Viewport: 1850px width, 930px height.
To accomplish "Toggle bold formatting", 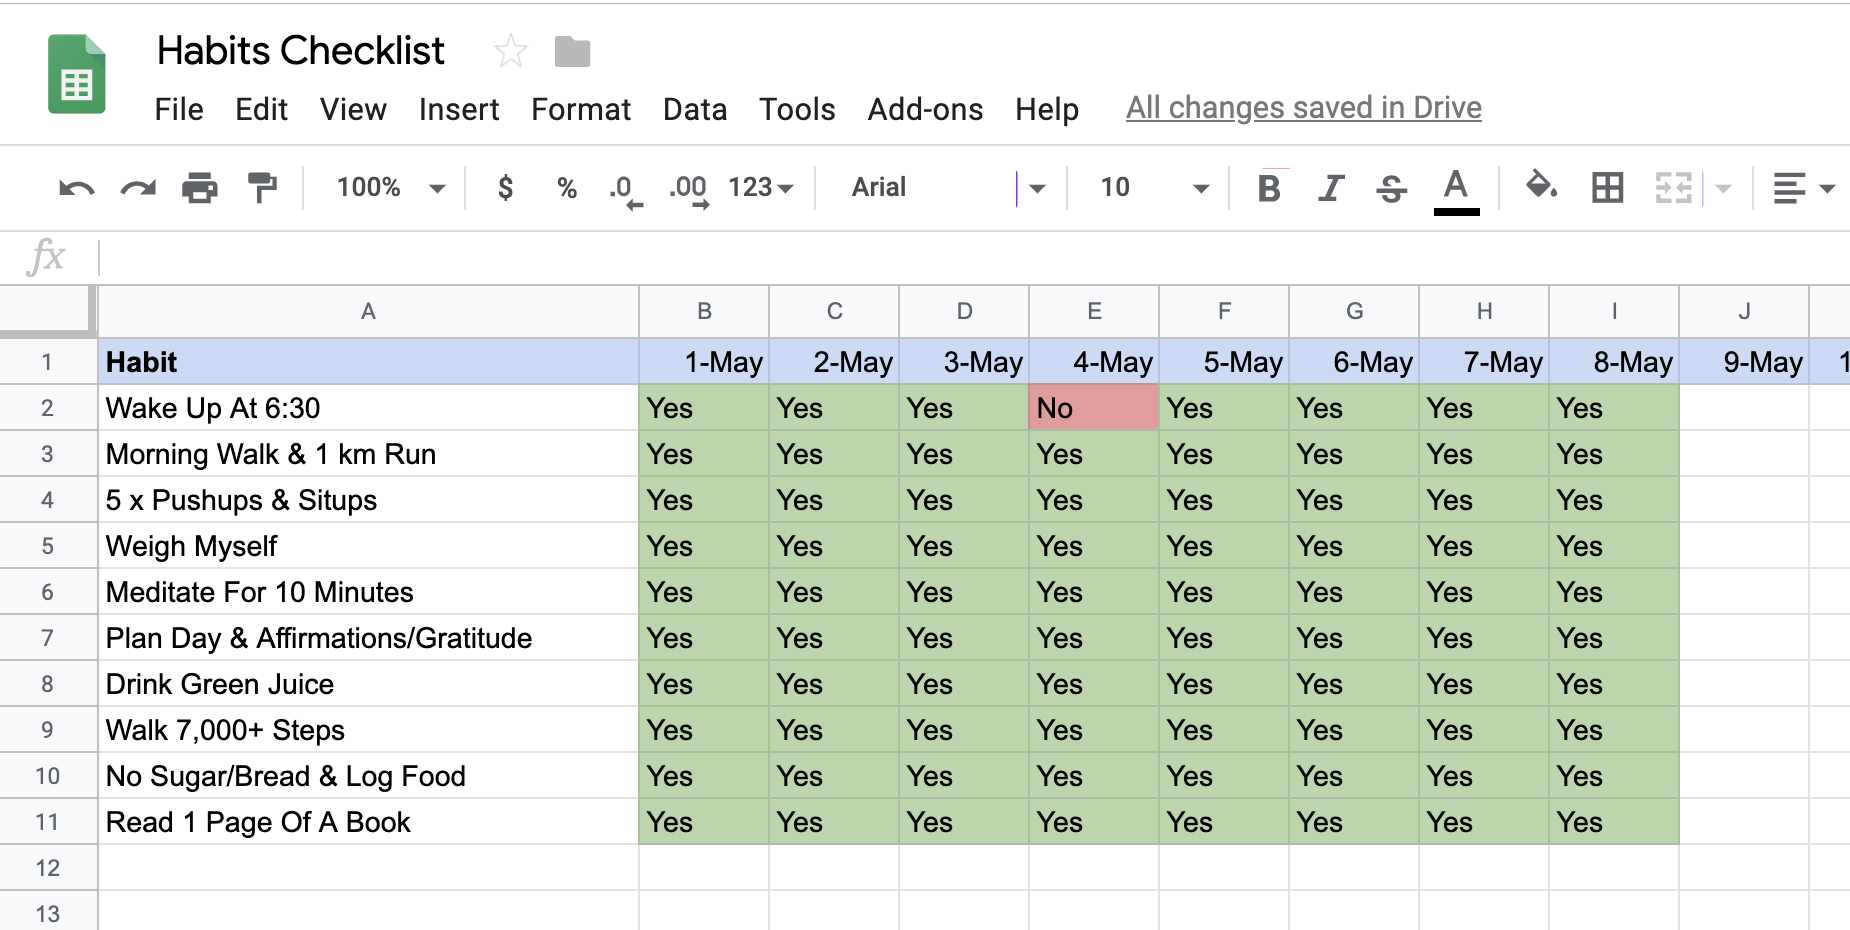I will click(x=1269, y=188).
